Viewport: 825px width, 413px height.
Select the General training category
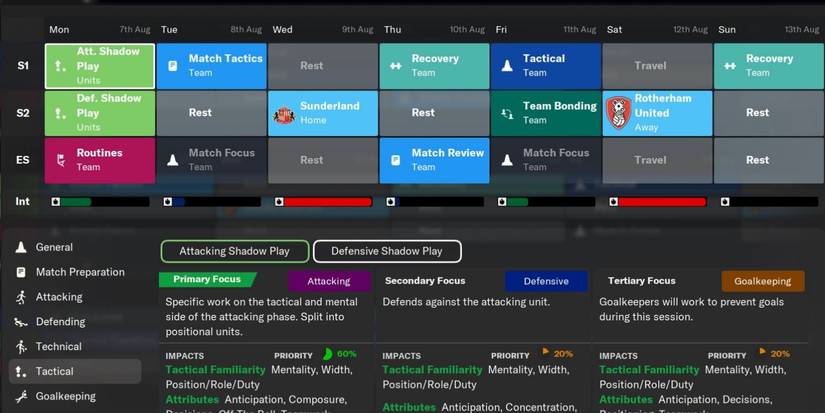click(x=75, y=247)
